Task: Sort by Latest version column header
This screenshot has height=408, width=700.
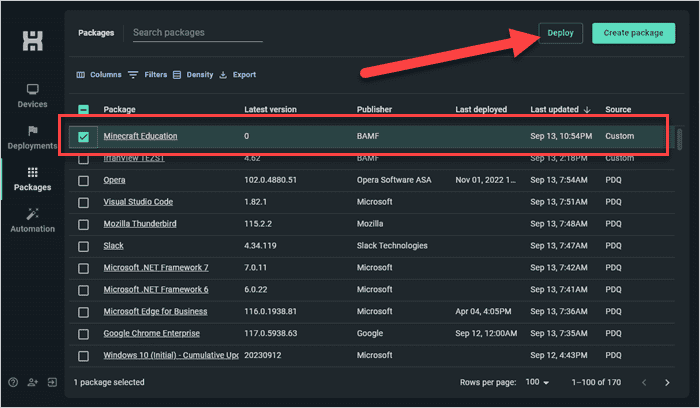Action: (270, 109)
